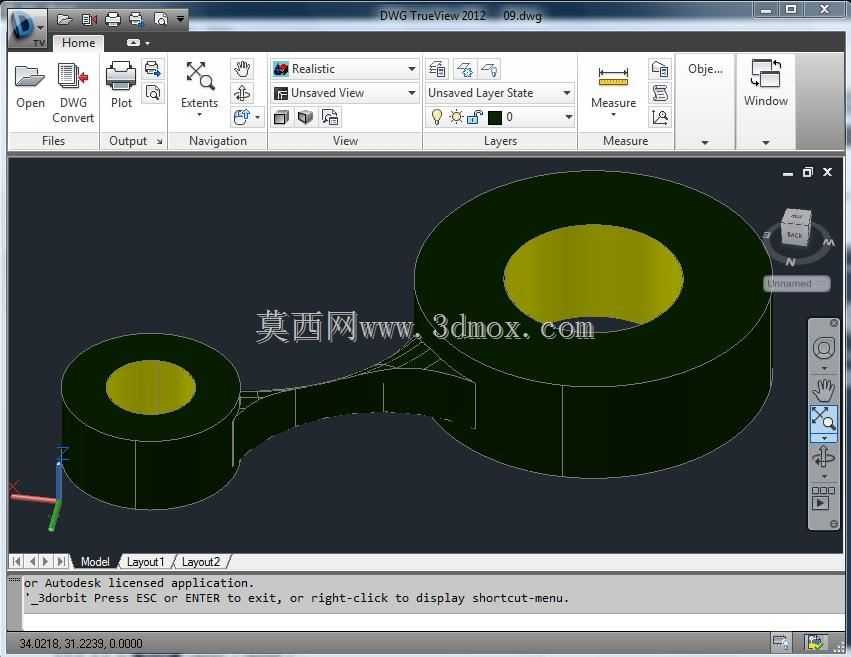
Task: Click the DWG Convert ribbon button
Action: [x=73, y=92]
